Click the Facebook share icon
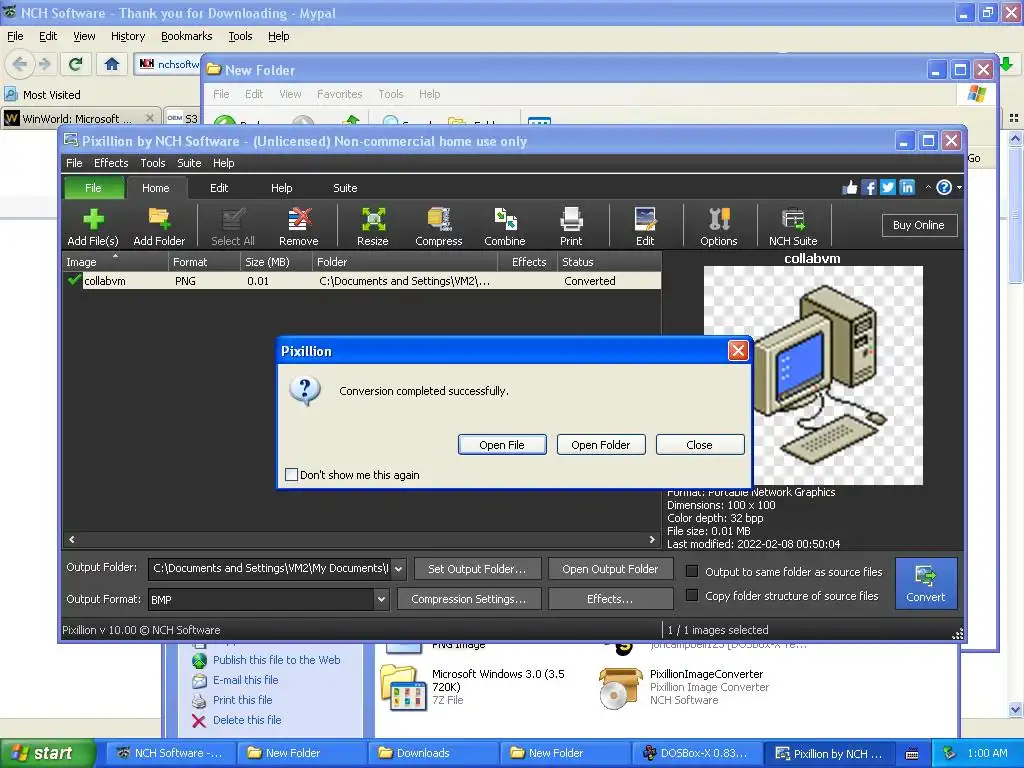Image resolution: width=1024 pixels, height=768 pixels. pyautogui.click(x=869, y=188)
